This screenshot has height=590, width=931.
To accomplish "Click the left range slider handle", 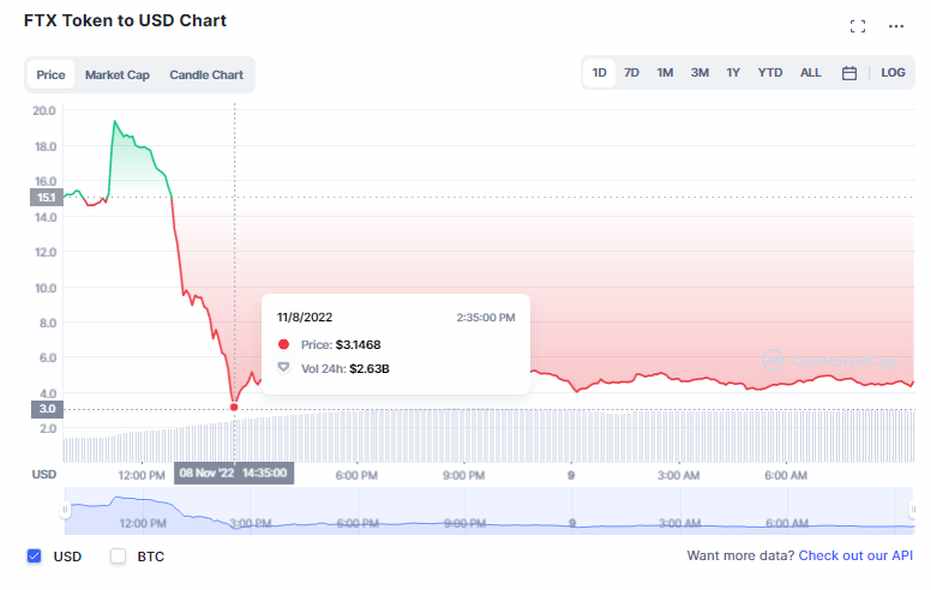I will [66, 510].
